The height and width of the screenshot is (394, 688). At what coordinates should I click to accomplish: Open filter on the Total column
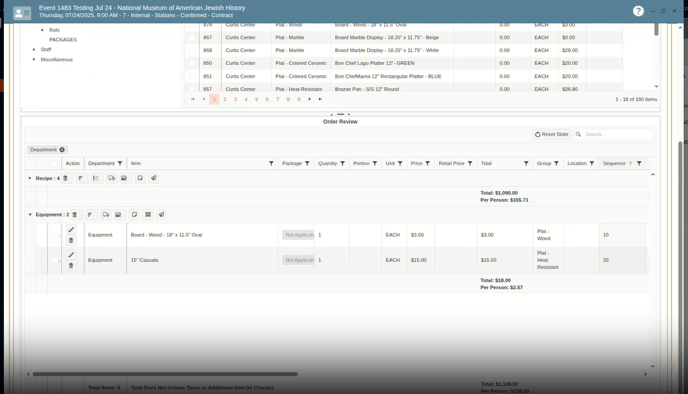(x=526, y=163)
